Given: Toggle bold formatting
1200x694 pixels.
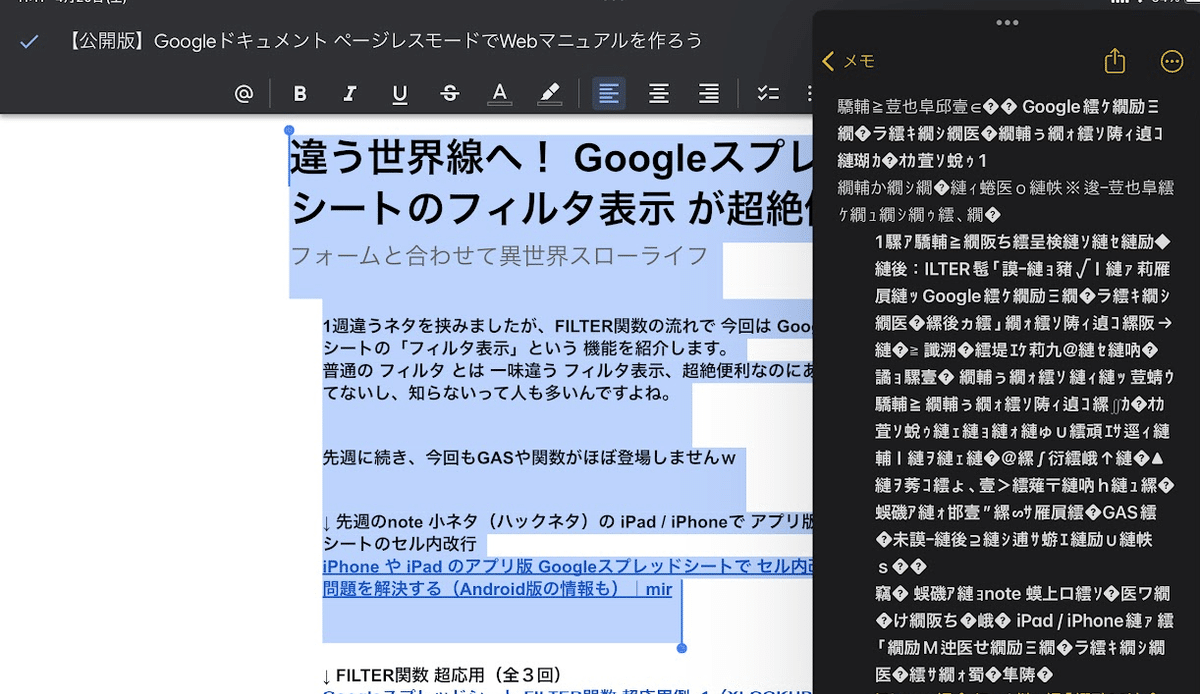Looking at the screenshot, I should tap(300, 93).
